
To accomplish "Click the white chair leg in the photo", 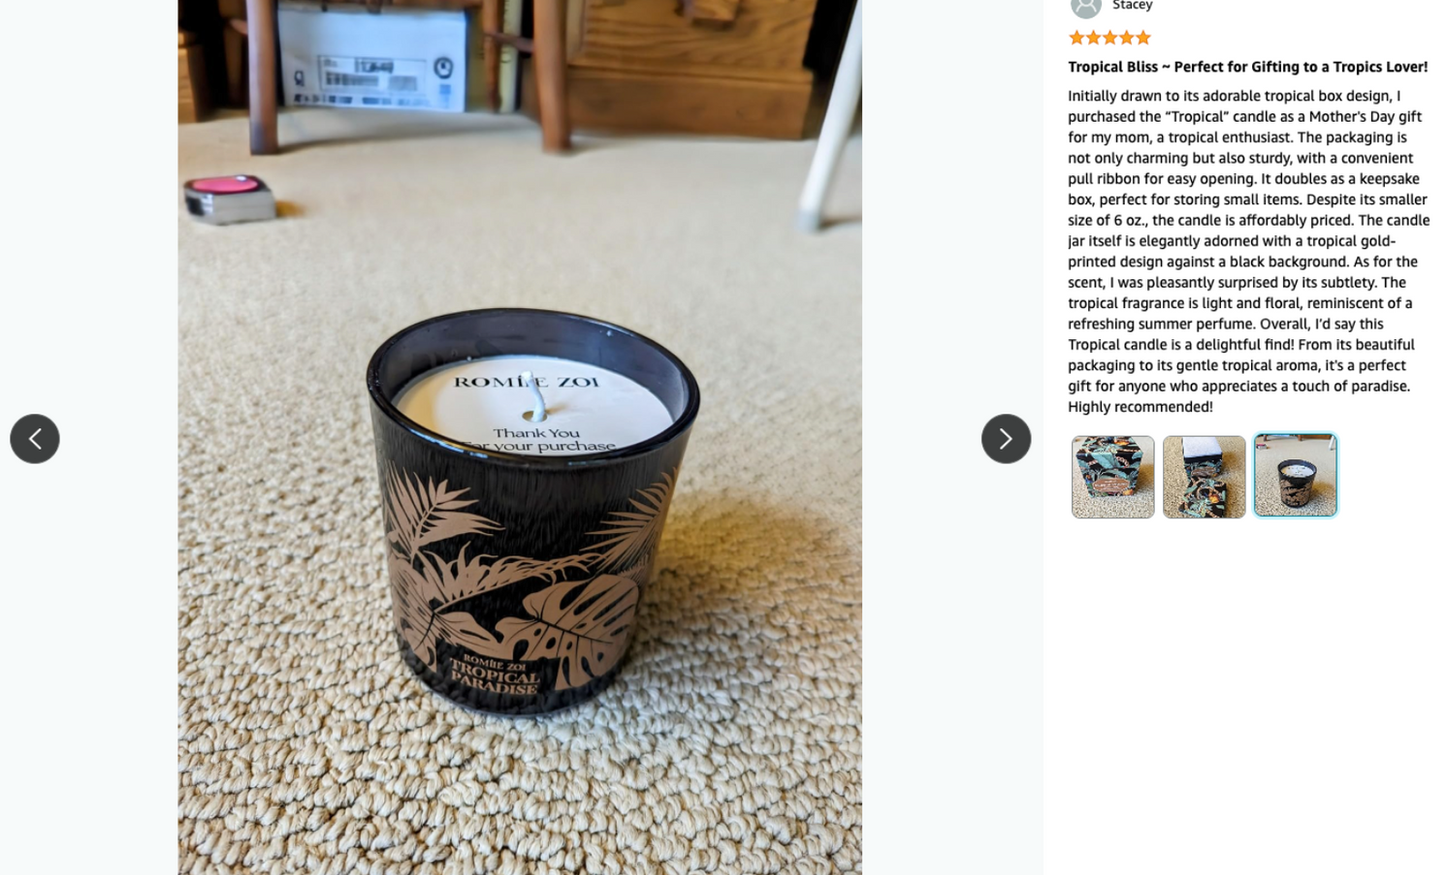I will [828, 120].
